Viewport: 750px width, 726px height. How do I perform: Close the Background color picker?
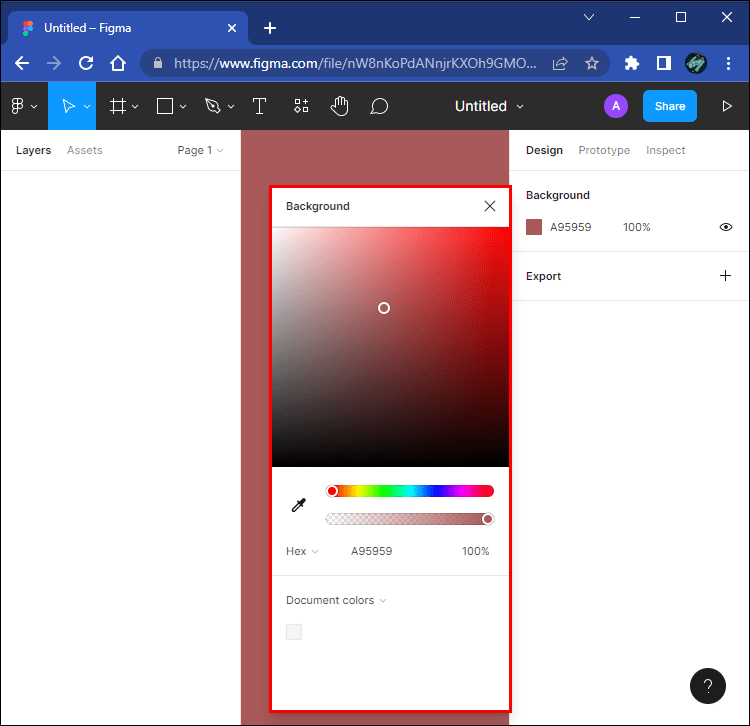click(x=490, y=206)
